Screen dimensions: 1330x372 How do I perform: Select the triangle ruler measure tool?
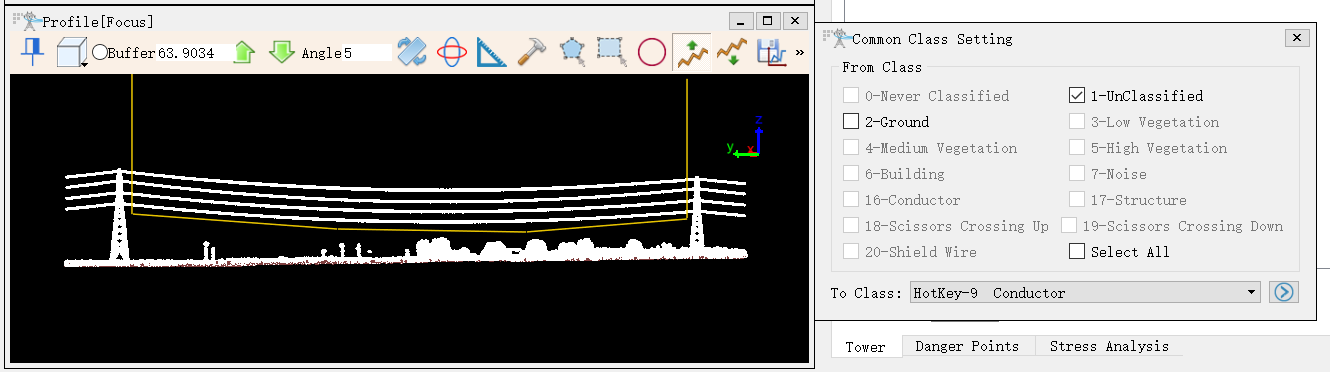[x=492, y=52]
